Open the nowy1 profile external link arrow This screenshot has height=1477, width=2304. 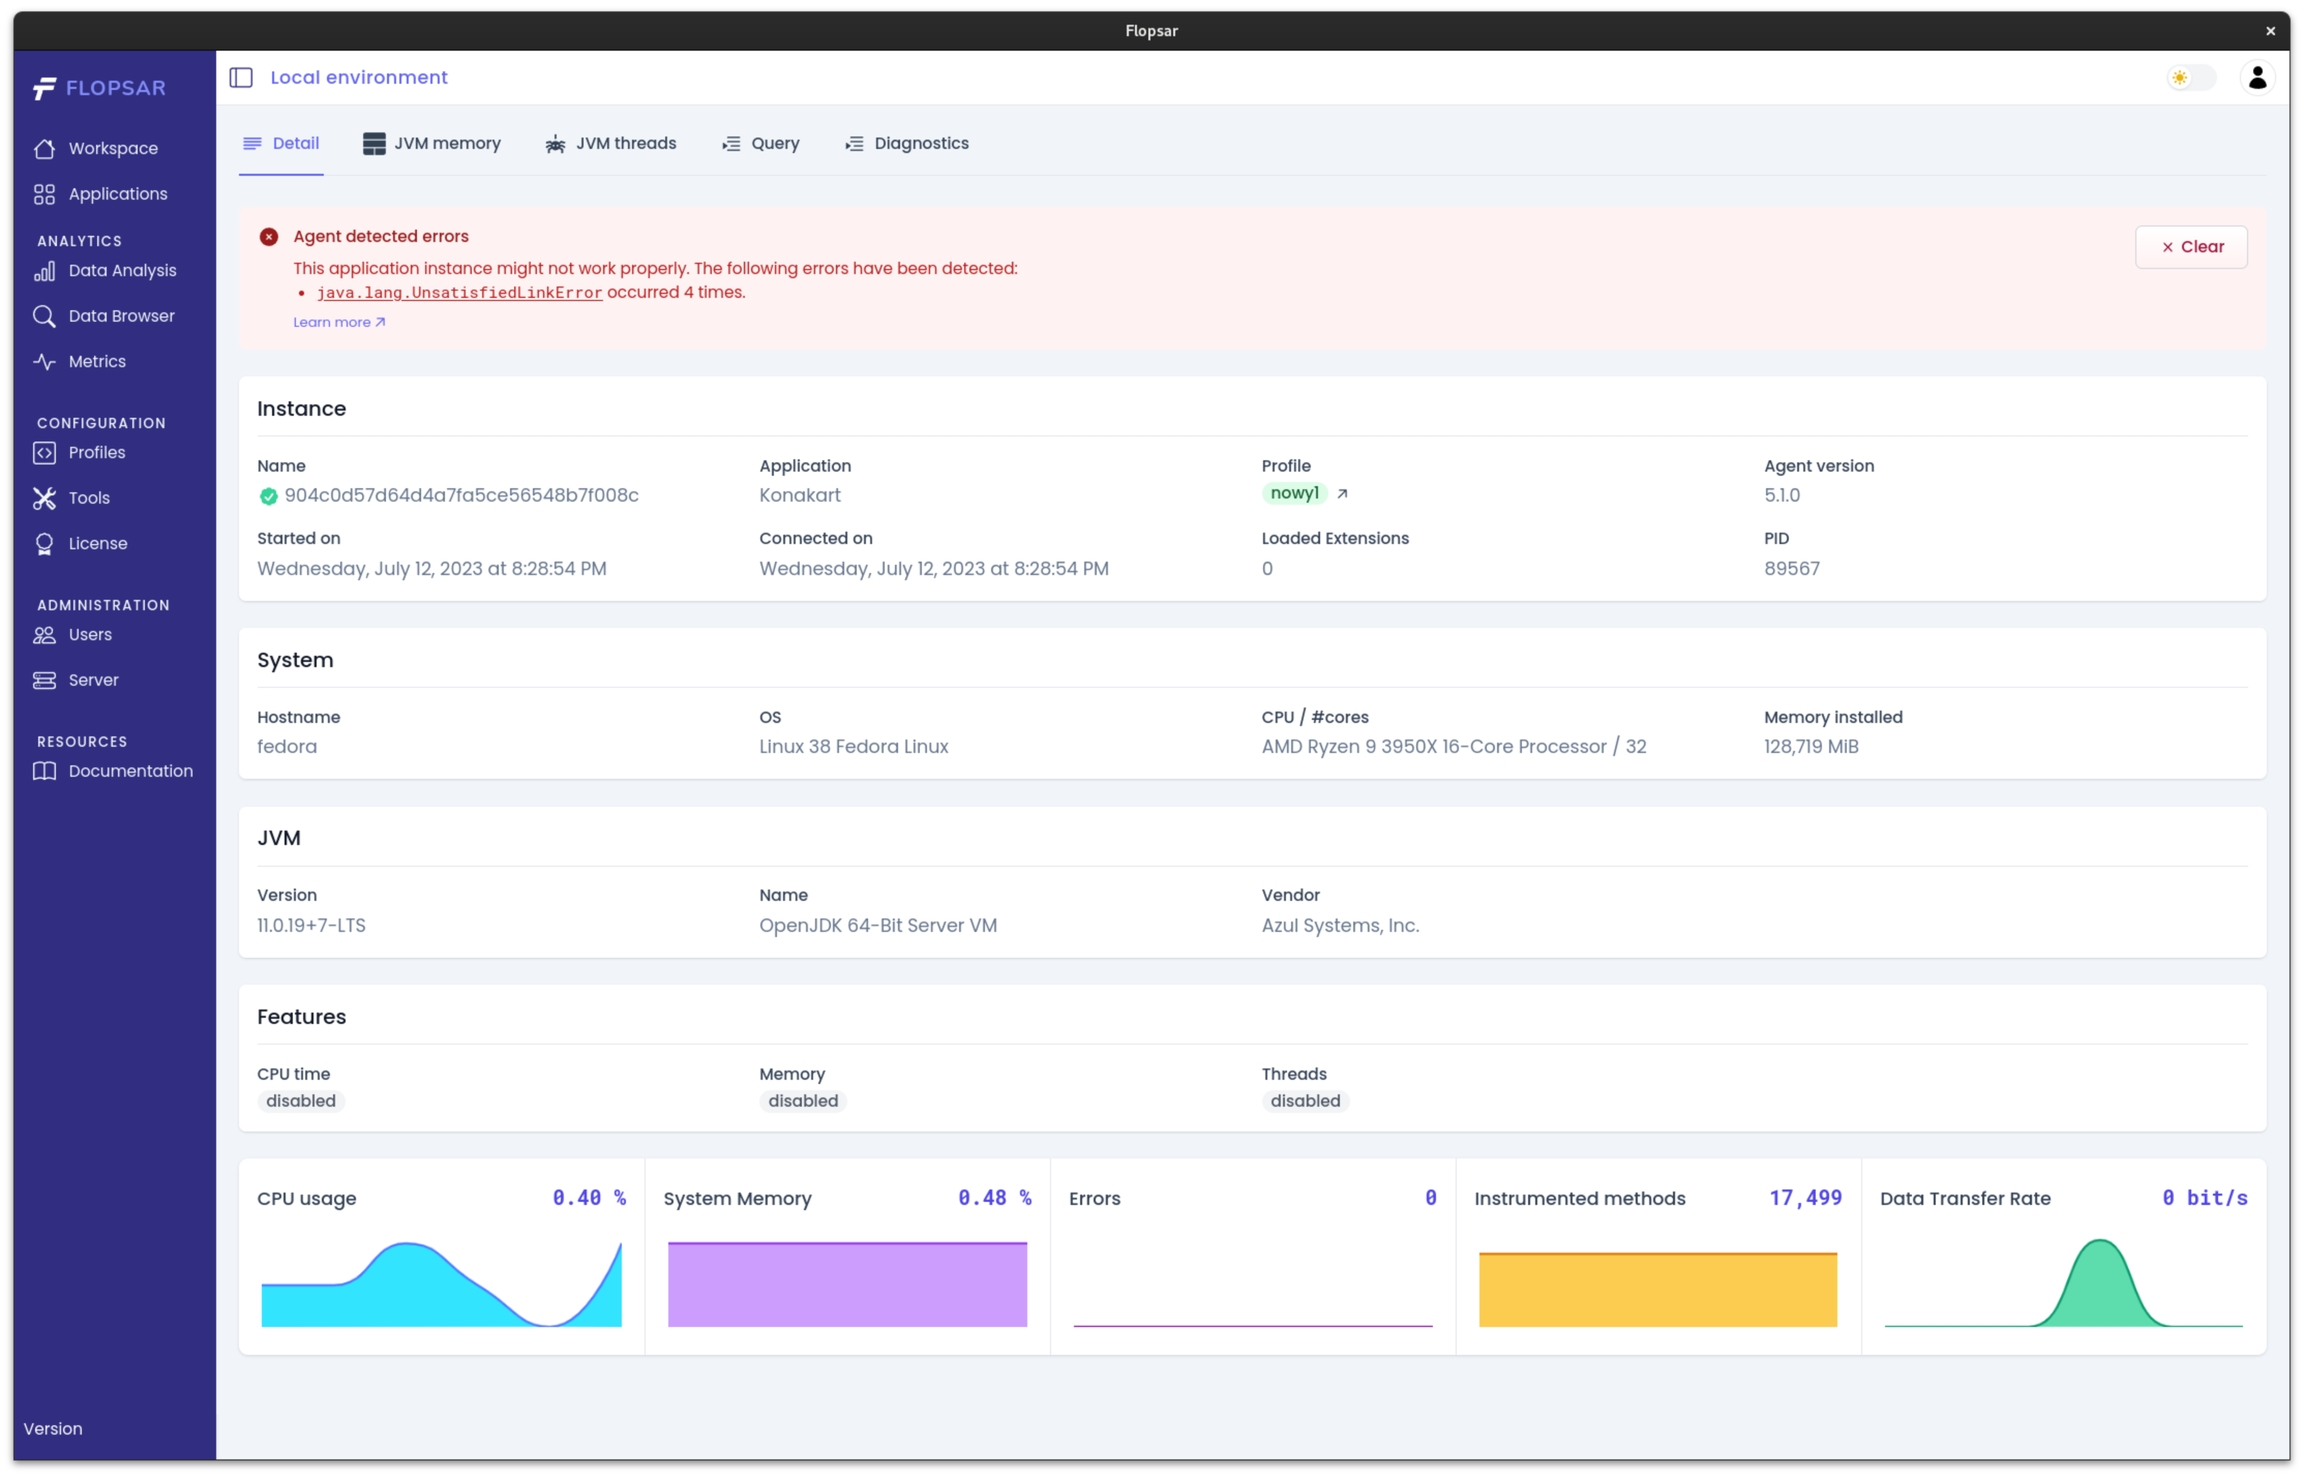point(1342,494)
